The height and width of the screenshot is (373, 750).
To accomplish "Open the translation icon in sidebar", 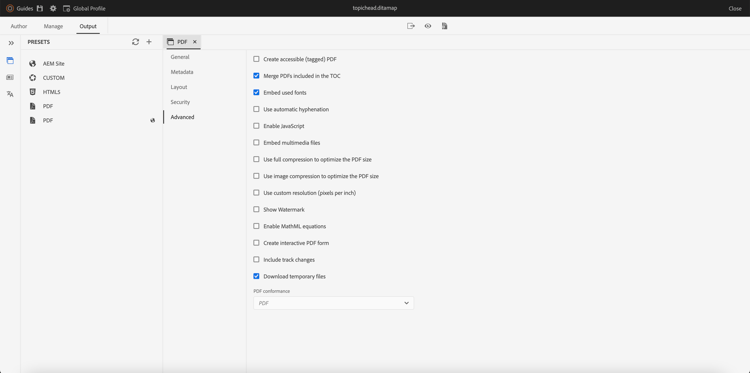I will (10, 94).
